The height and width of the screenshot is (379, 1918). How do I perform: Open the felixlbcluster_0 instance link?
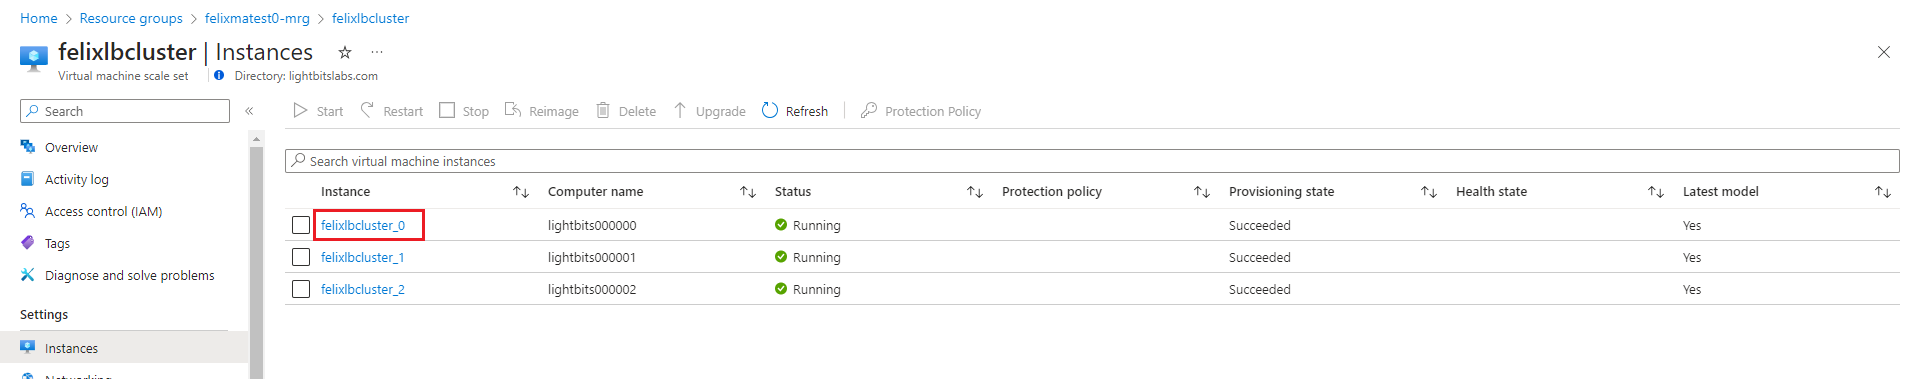point(363,225)
